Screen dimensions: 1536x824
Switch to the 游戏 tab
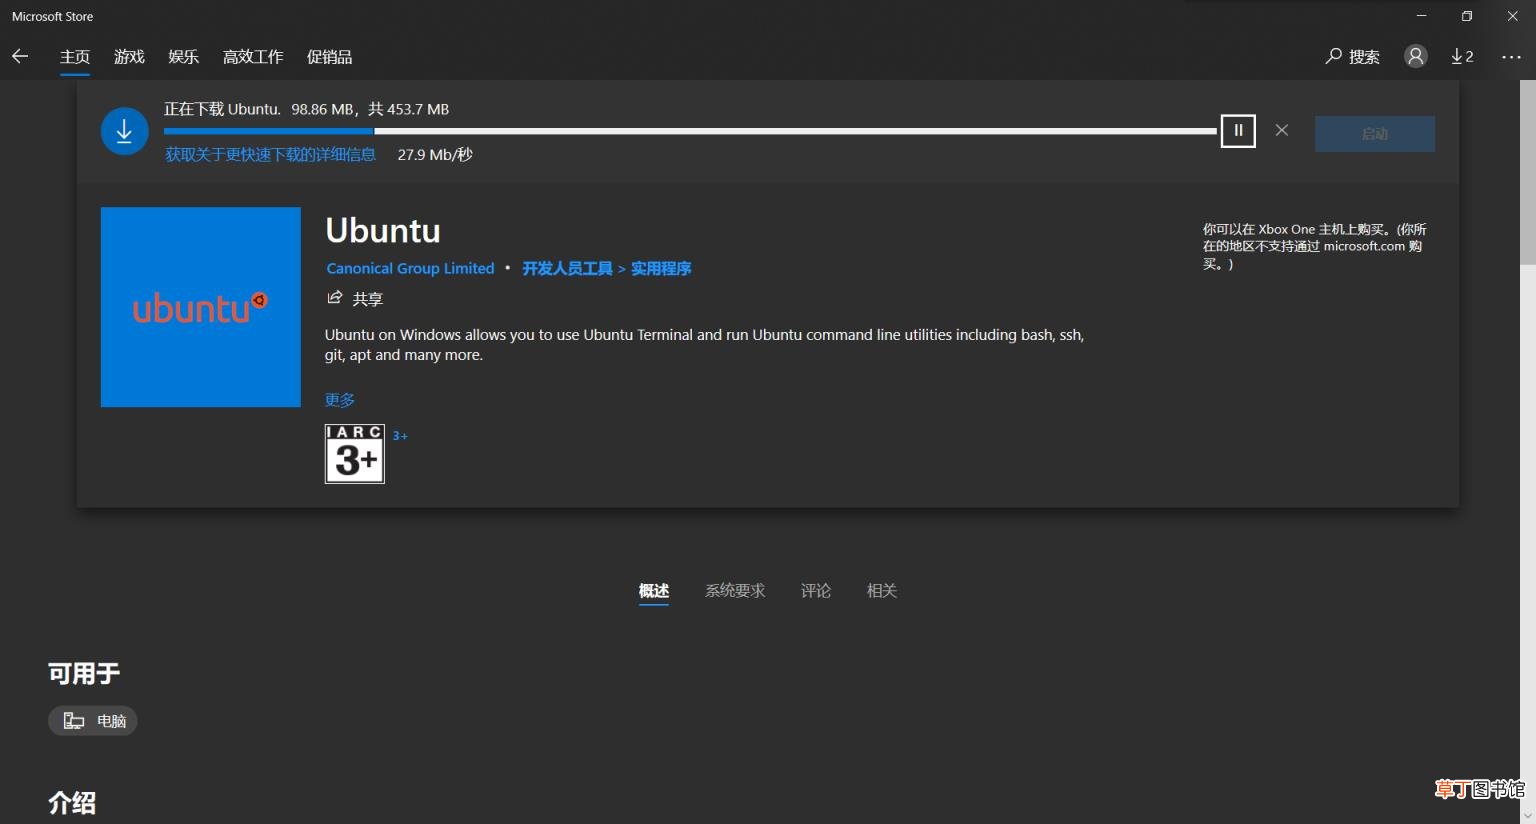pos(129,57)
